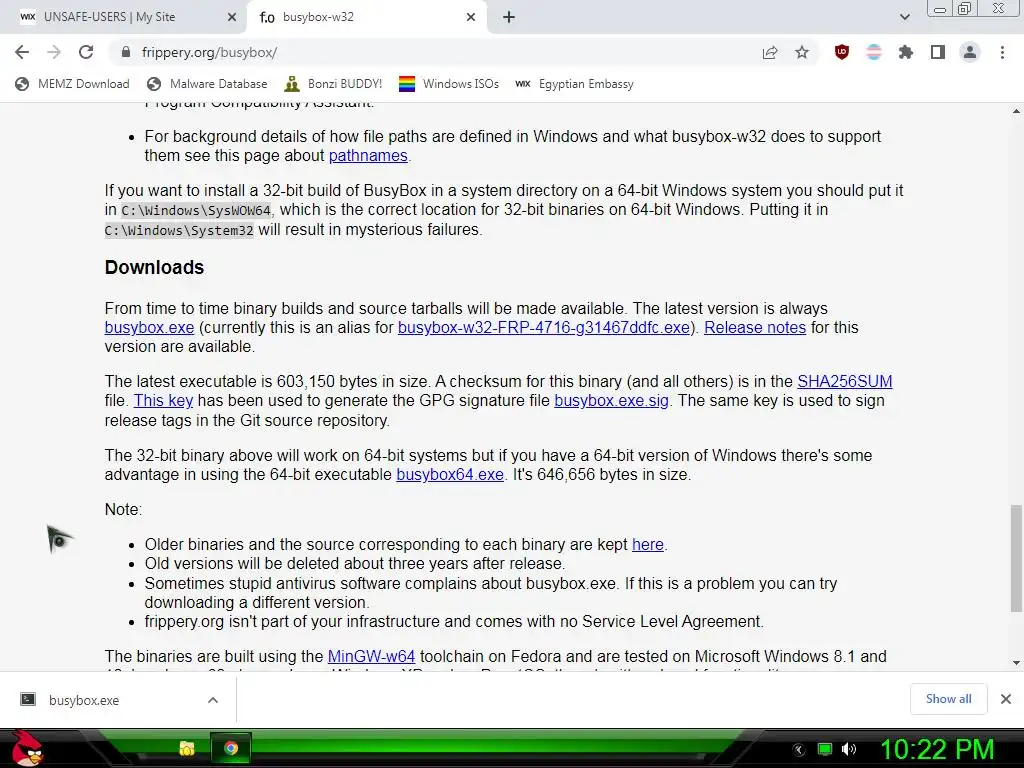Open Chrome's three-dot menu
This screenshot has height=768, width=1024.
pos(1002,52)
